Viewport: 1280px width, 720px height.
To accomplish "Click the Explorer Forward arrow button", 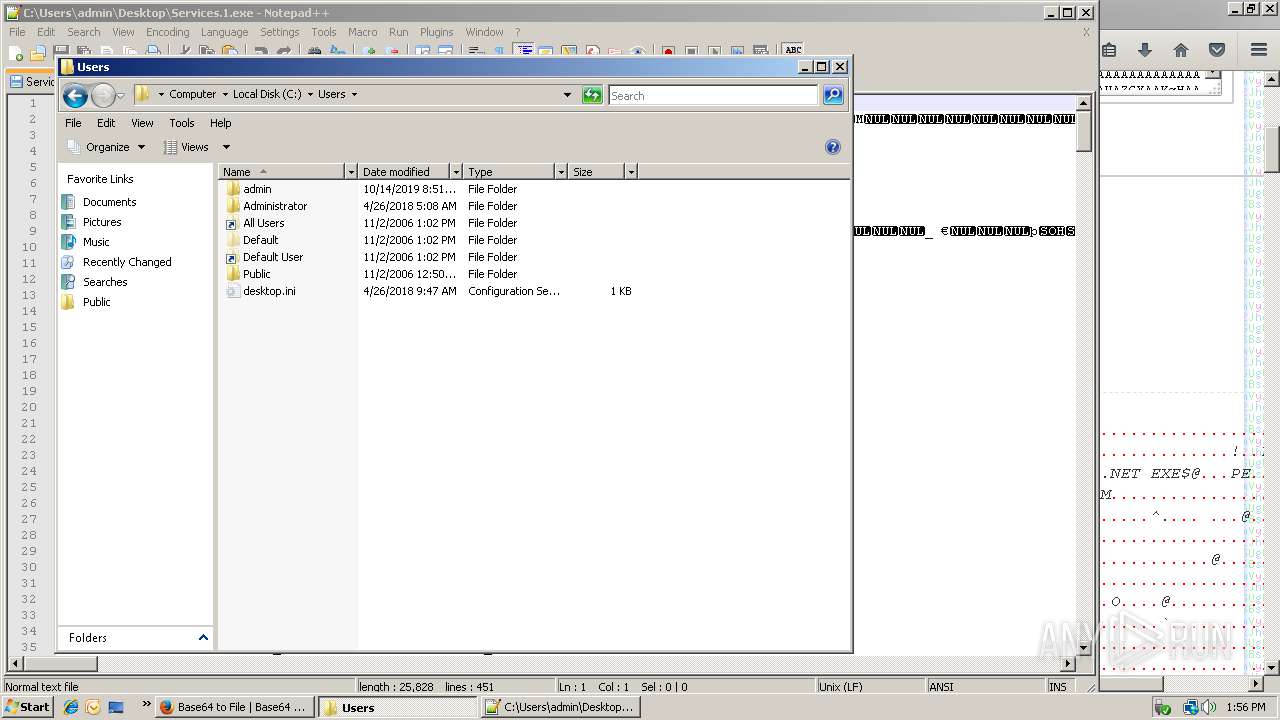I will 103,96.
